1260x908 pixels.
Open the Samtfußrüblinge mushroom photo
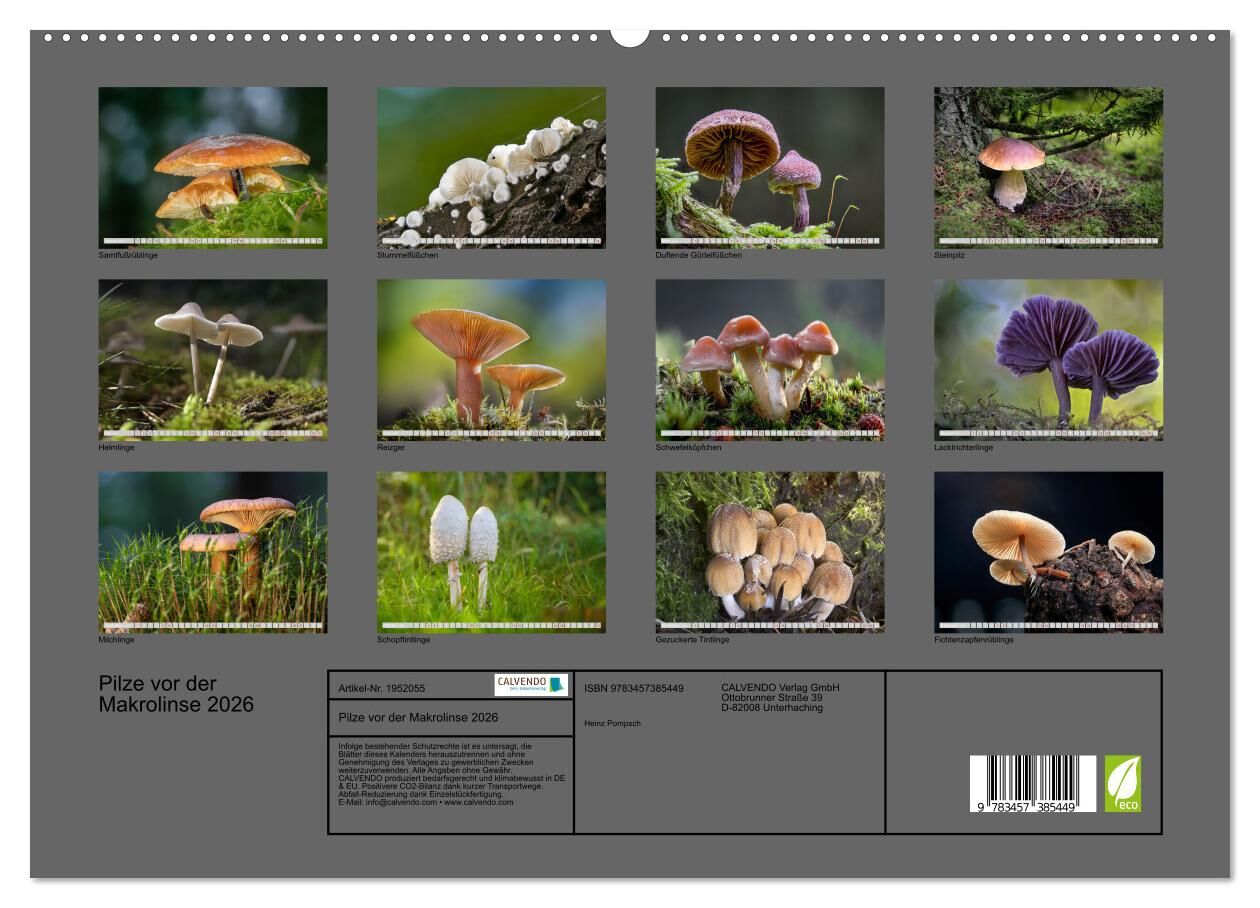click(213, 166)
